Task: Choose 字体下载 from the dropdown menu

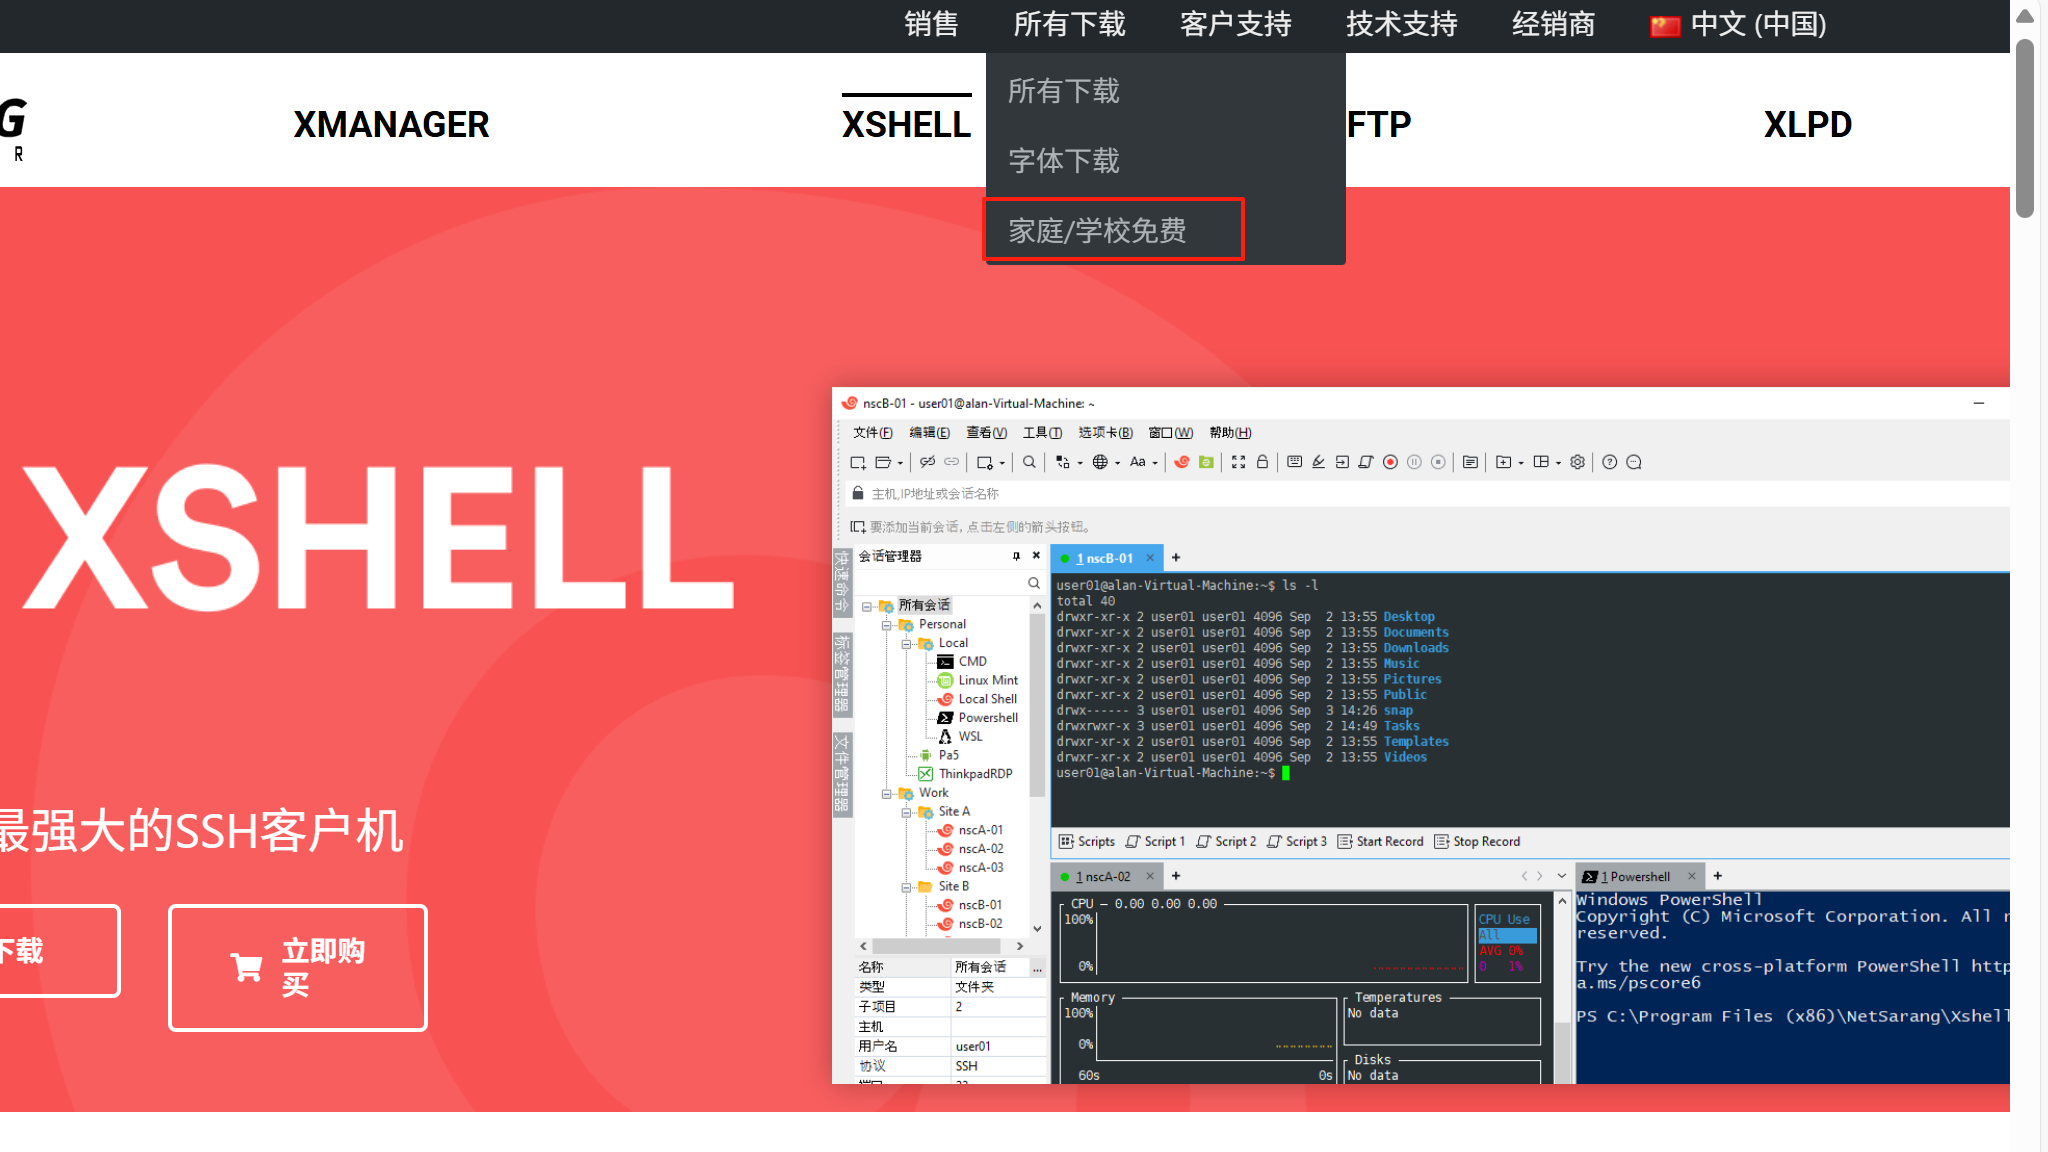Action: 1063,161
